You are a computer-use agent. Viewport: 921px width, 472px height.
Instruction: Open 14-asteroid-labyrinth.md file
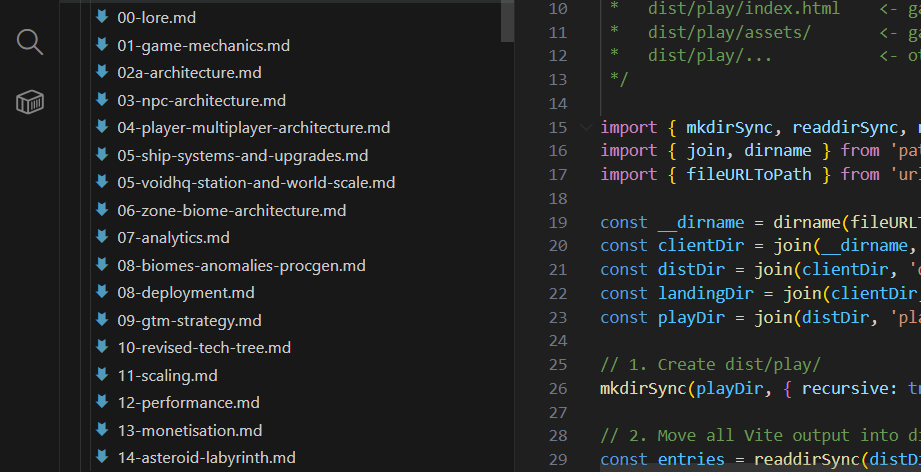coord(206,457)
